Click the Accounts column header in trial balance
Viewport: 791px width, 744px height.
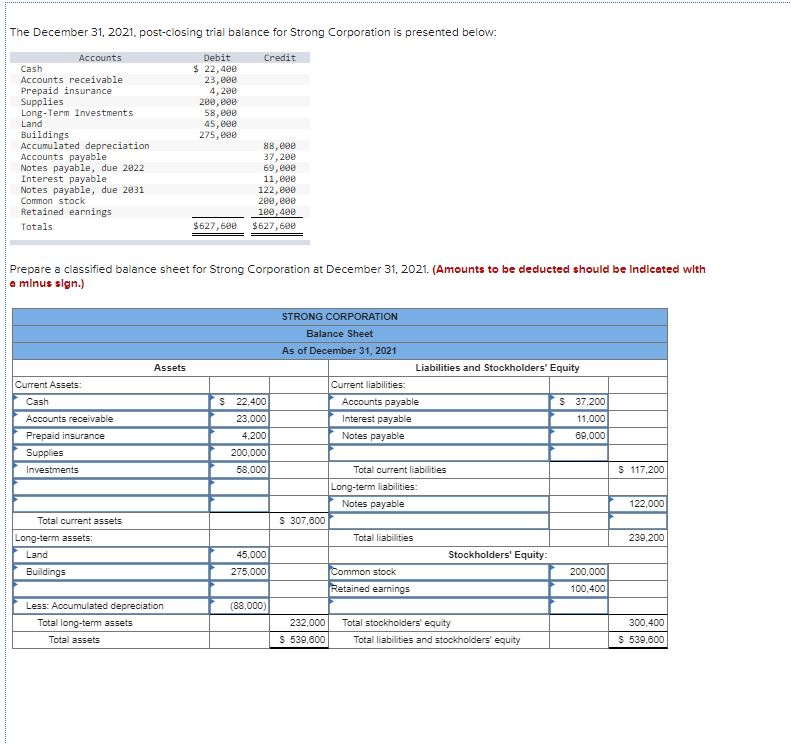tap(100, 58)
